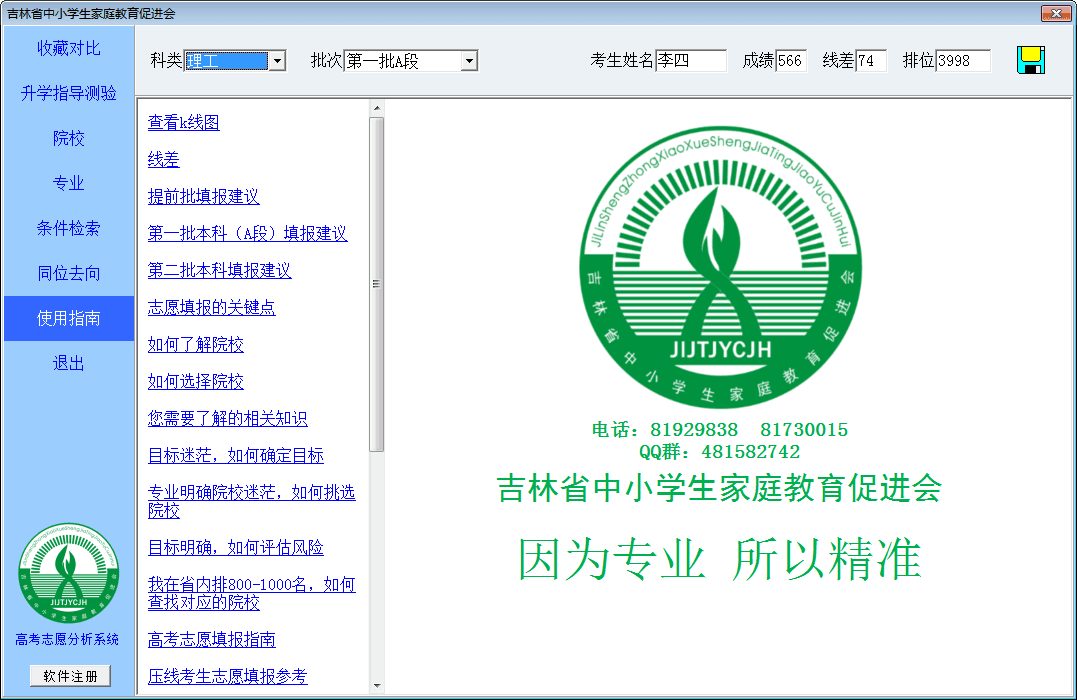Open the 查看k线图 link

183,123
